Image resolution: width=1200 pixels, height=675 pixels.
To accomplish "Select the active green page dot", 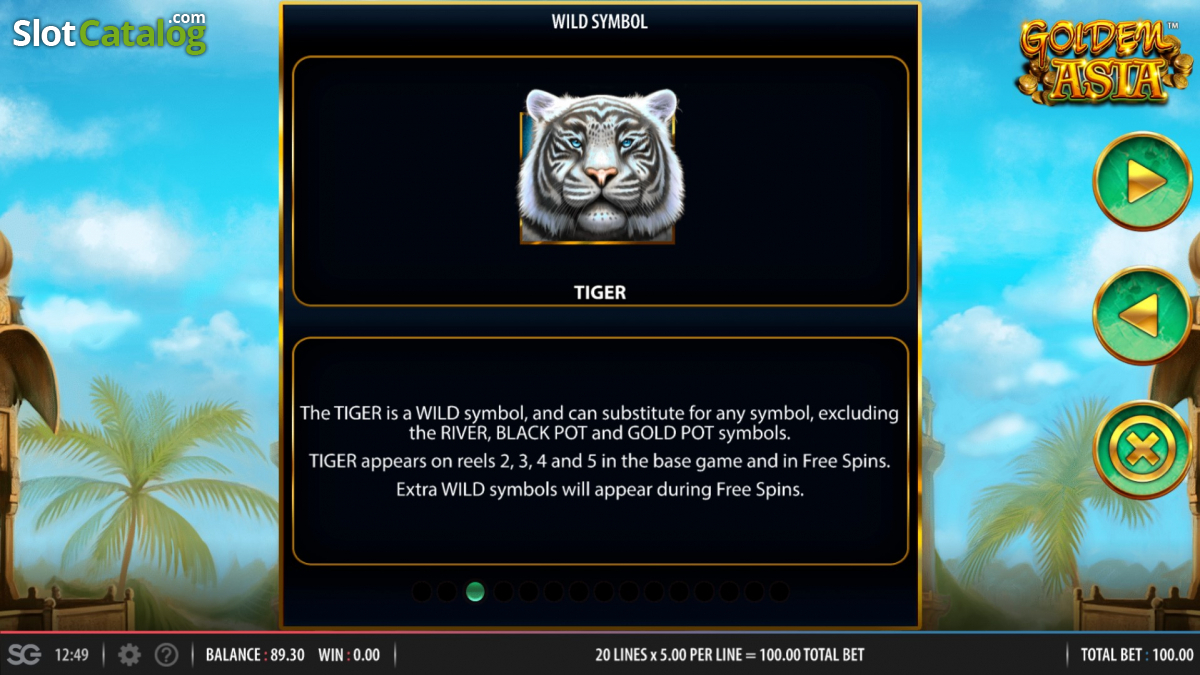I will (475, 592).
